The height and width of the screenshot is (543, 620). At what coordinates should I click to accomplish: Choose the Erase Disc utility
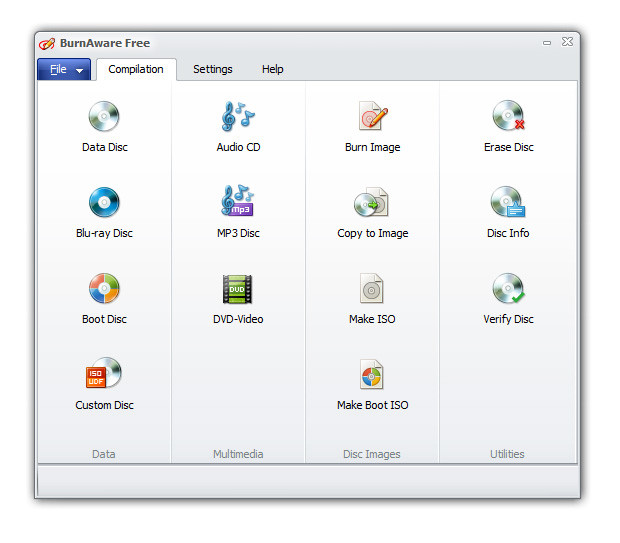(508, 115)
